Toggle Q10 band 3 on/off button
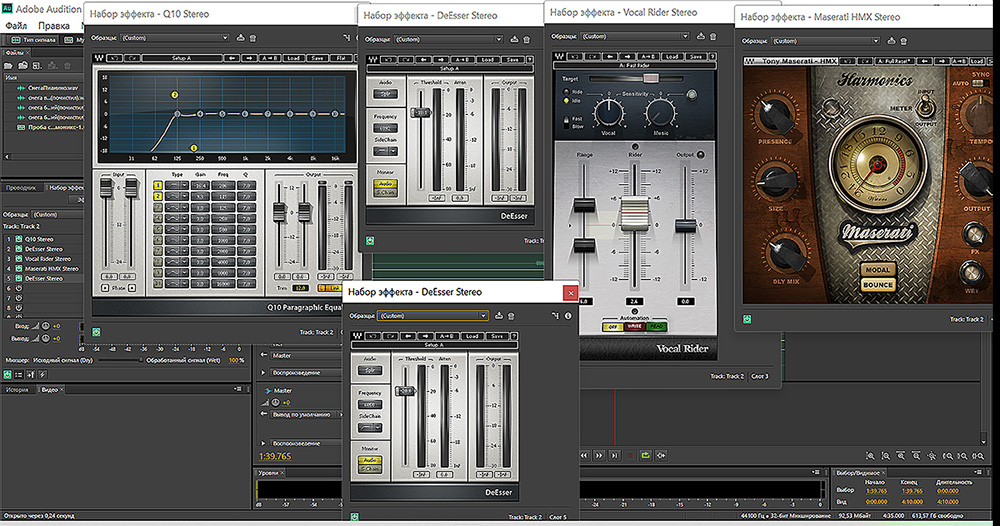Screen dimensions: 1000x526 (x=158, y=207)
